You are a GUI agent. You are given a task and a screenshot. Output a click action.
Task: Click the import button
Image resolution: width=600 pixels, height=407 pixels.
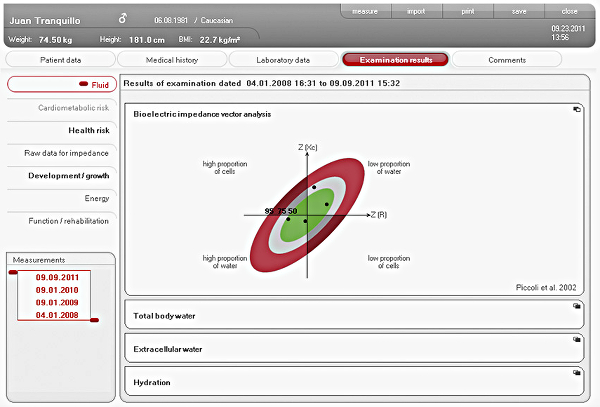click(x=416, y=11)
